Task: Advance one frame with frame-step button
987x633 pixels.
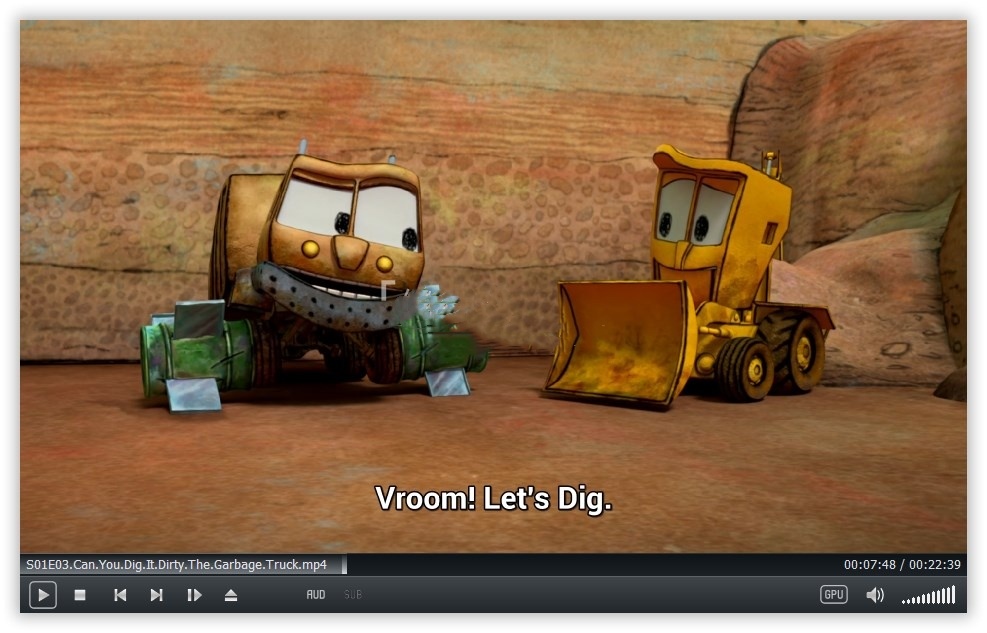Action: pos(194,595)
